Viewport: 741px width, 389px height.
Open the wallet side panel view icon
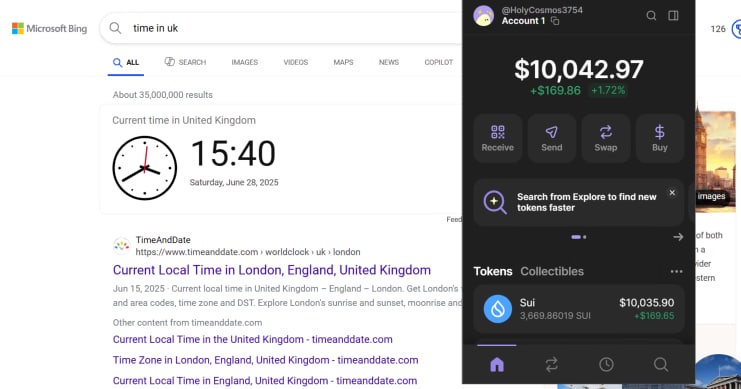pos(673,16)
